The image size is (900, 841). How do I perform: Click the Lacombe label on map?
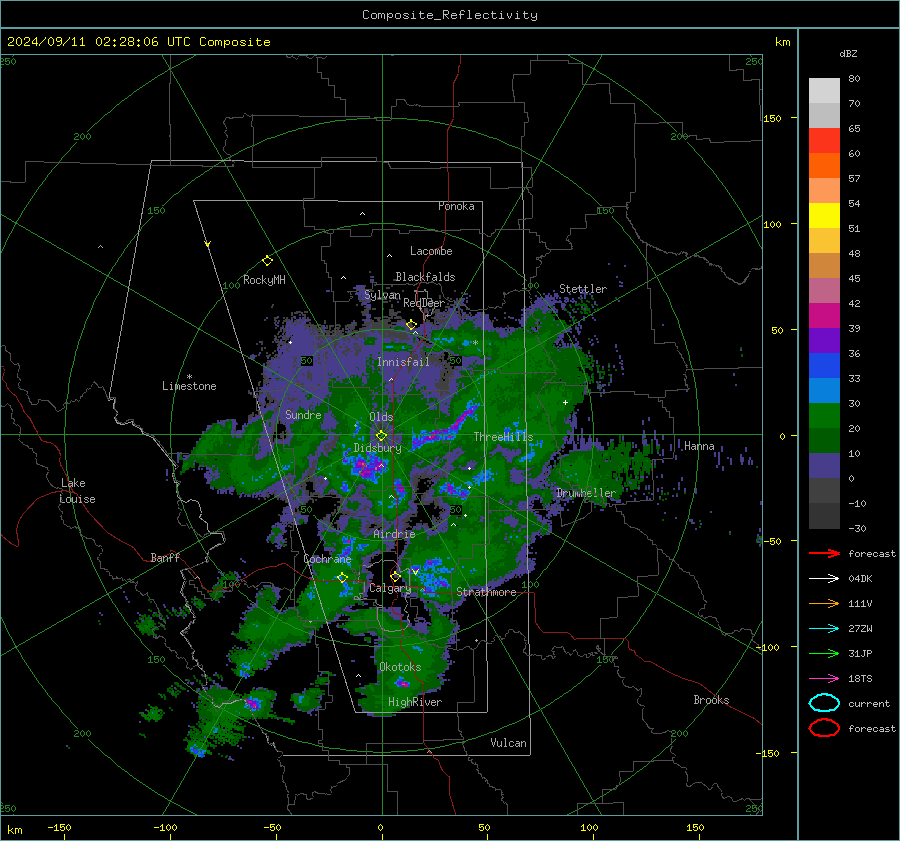(431, 251)
